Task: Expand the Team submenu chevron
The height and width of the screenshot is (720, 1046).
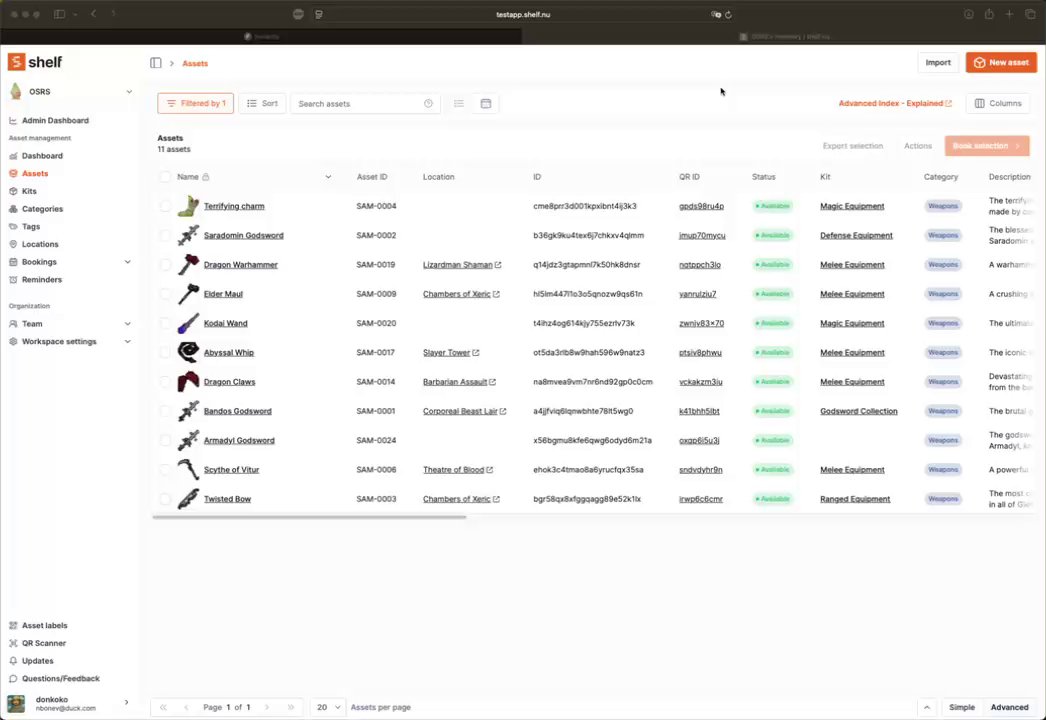Action: coord(127,324)
